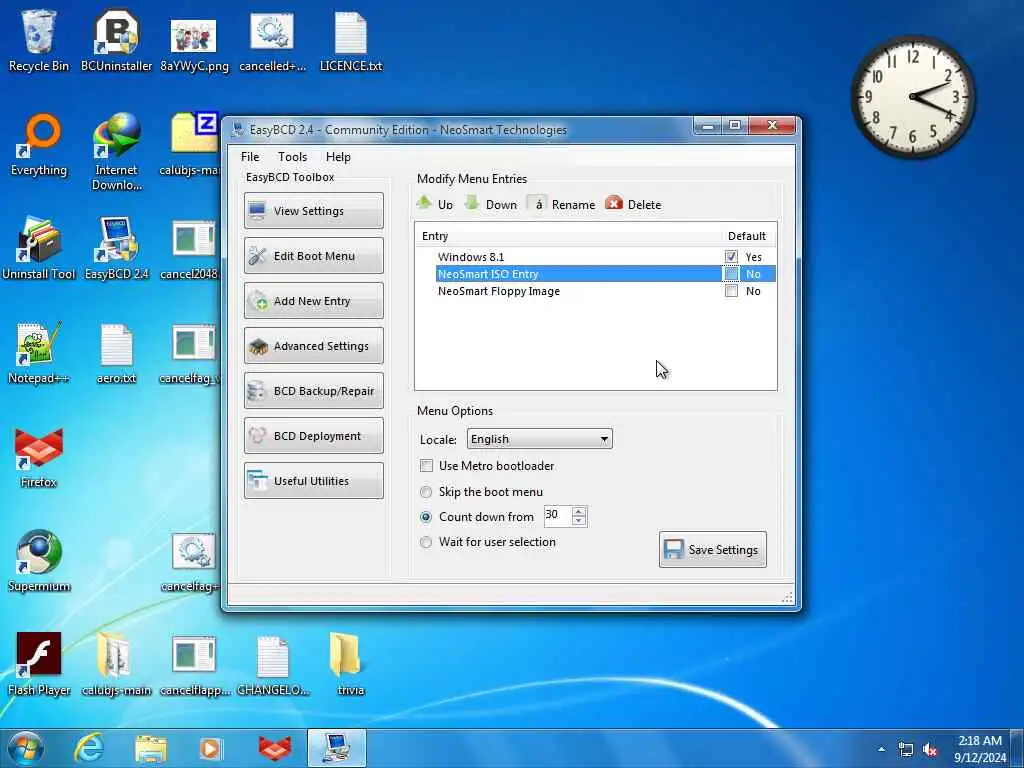The height and width of the screenshot is (768, 1024).
Task: Move entry Up with green arrow
Action: pyautogui.click(x=435, y=204)
